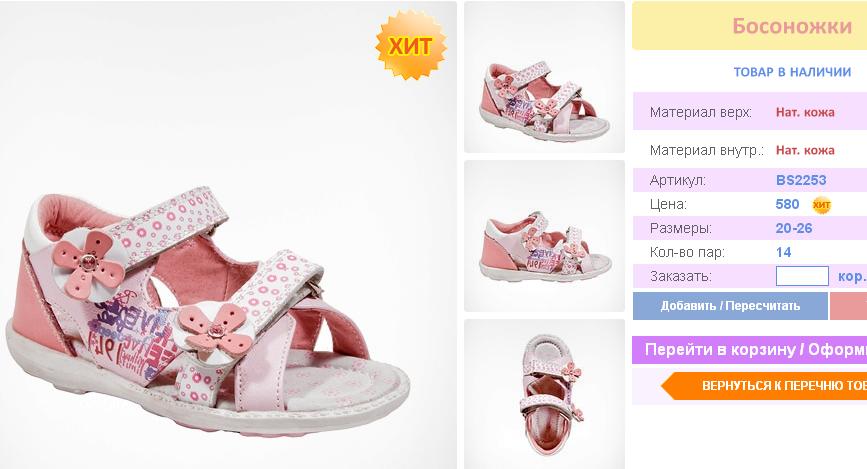Click ВЕРНУТЬСЯ К ПЕРЕЧНЮ orange arrow button

coord(764,385)
